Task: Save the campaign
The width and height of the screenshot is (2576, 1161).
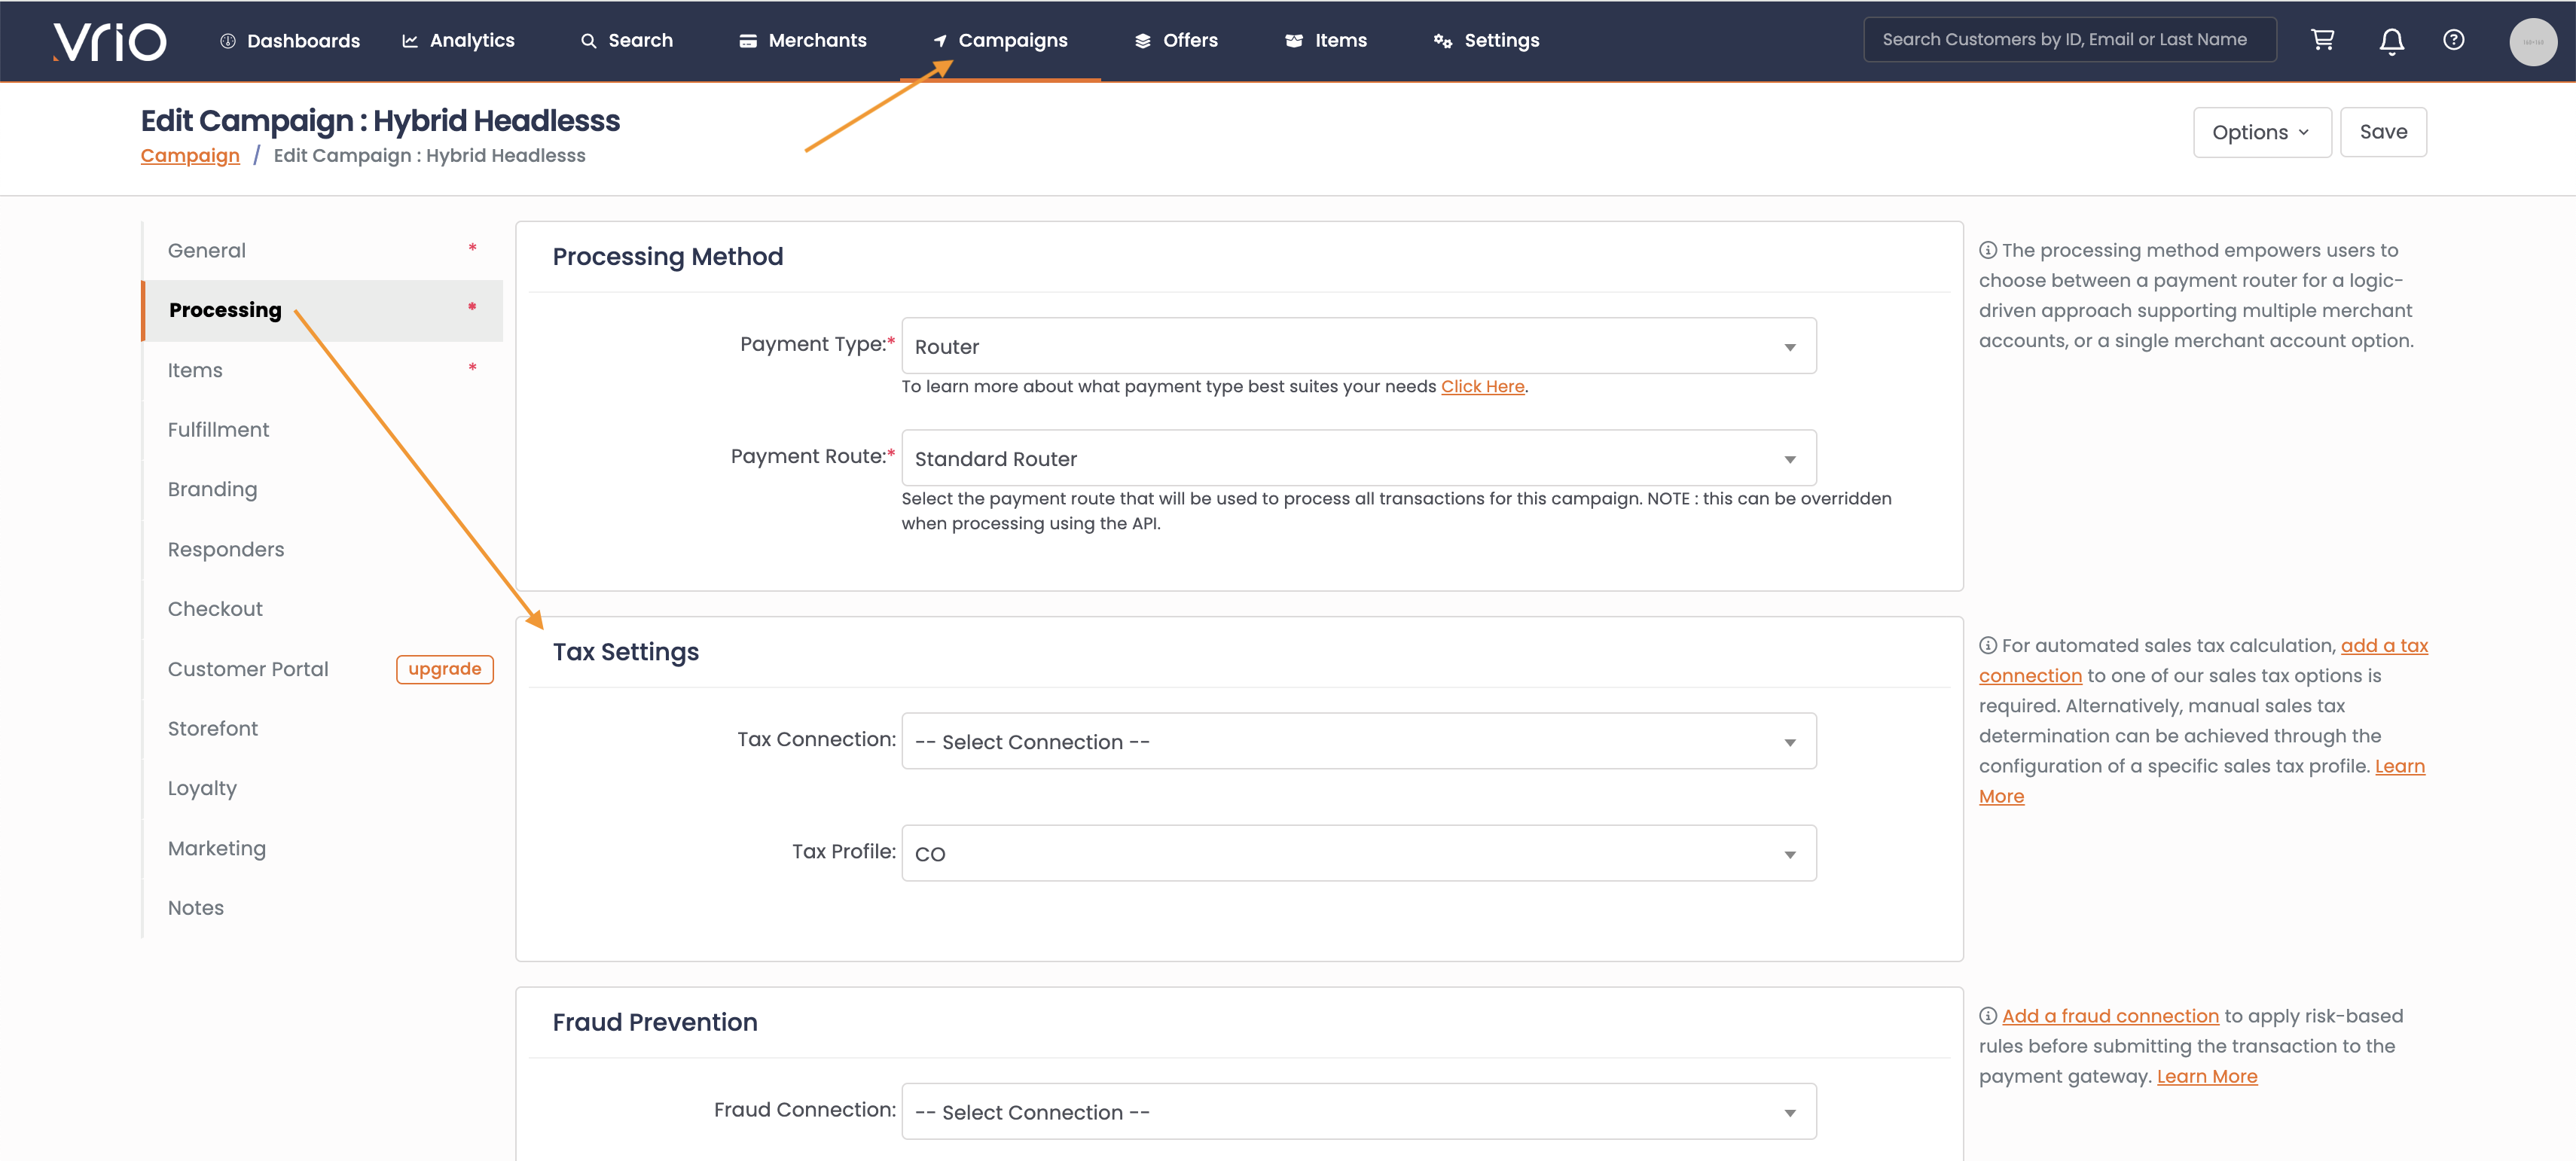Action: tap(2383, 132)
